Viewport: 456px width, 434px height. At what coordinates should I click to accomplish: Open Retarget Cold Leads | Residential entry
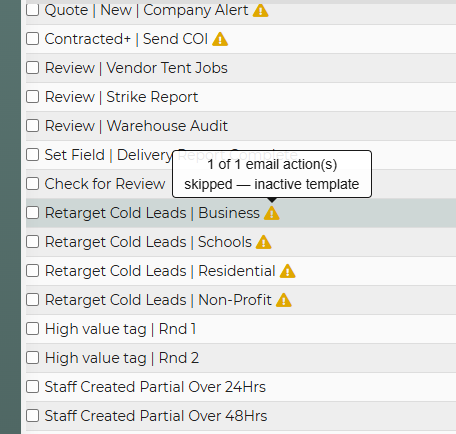[160, 271]
